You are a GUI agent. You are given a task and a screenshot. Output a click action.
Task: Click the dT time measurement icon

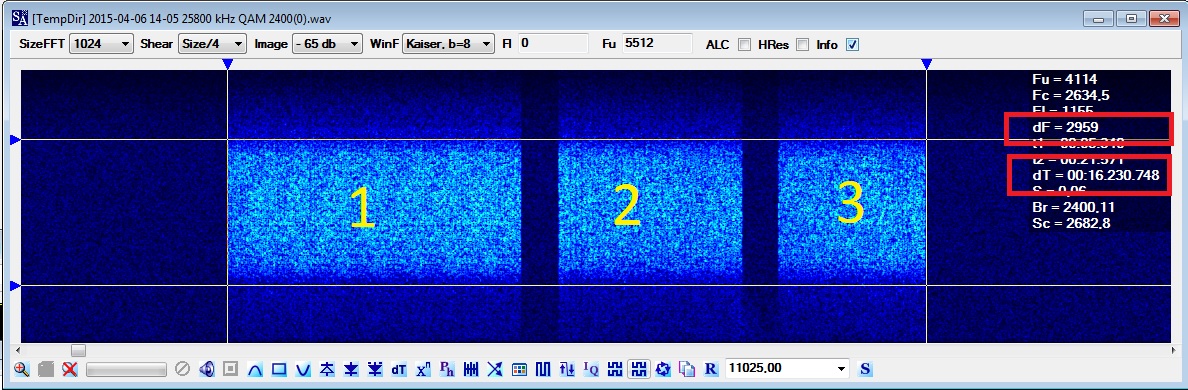pyautogui.click(x=399, y=370)
